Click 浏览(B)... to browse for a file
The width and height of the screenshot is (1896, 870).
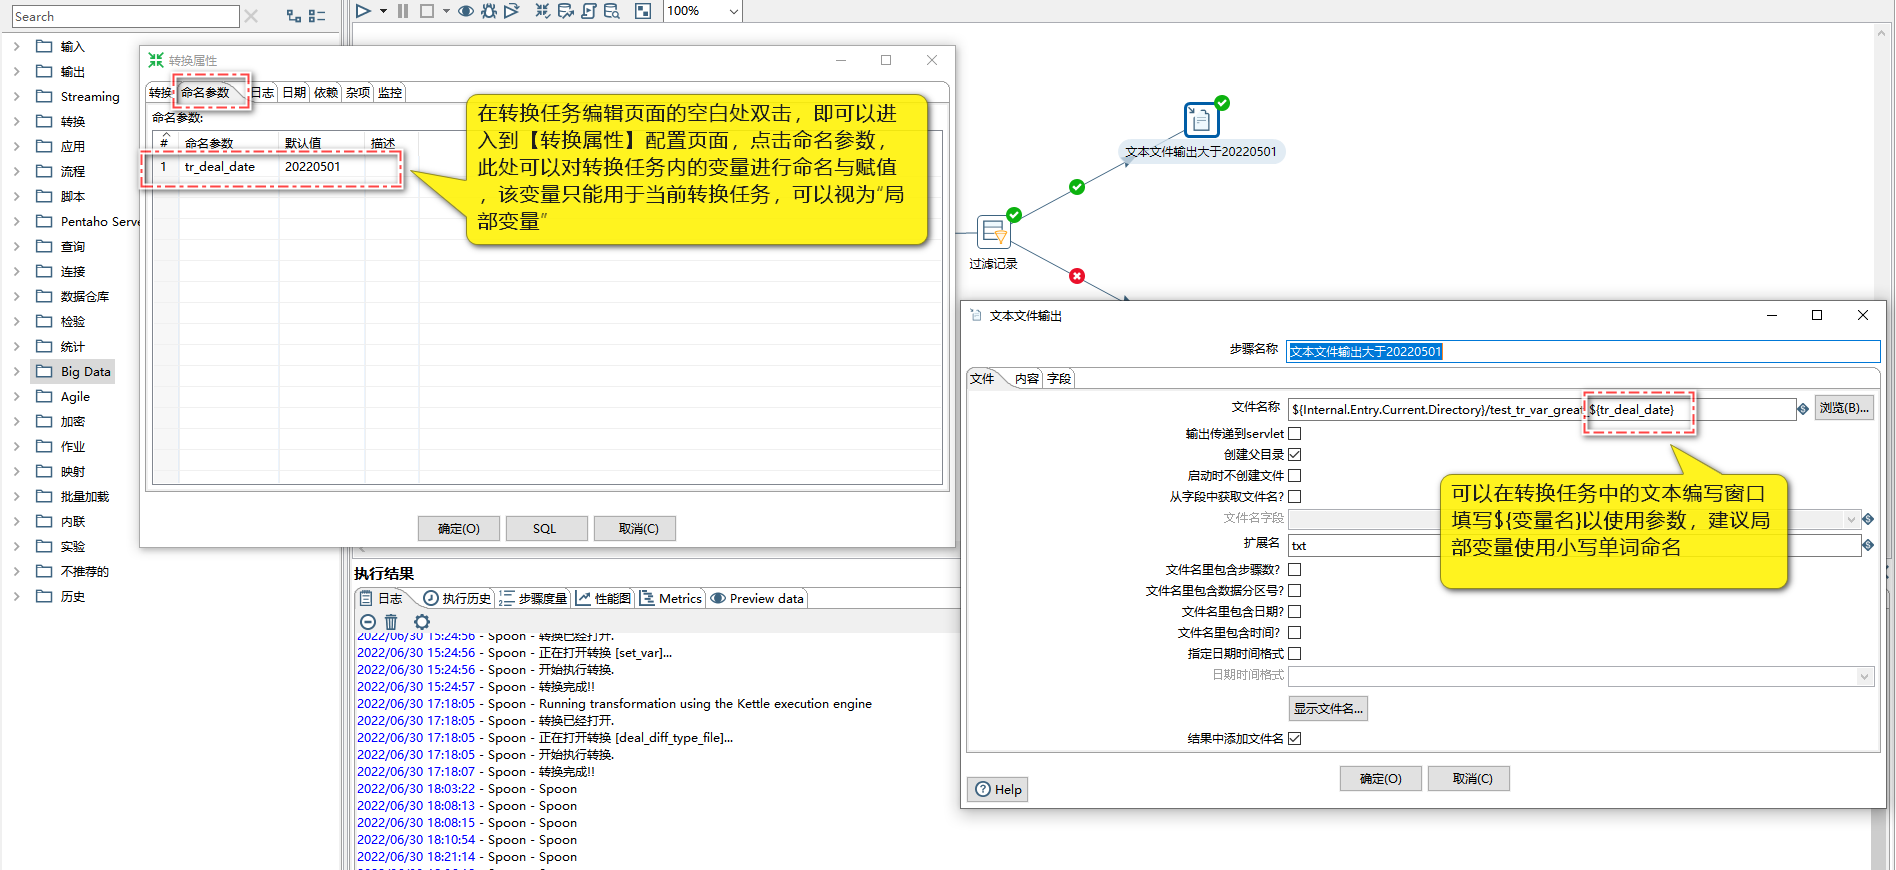pyautogui.click(x=1844, y=408)
